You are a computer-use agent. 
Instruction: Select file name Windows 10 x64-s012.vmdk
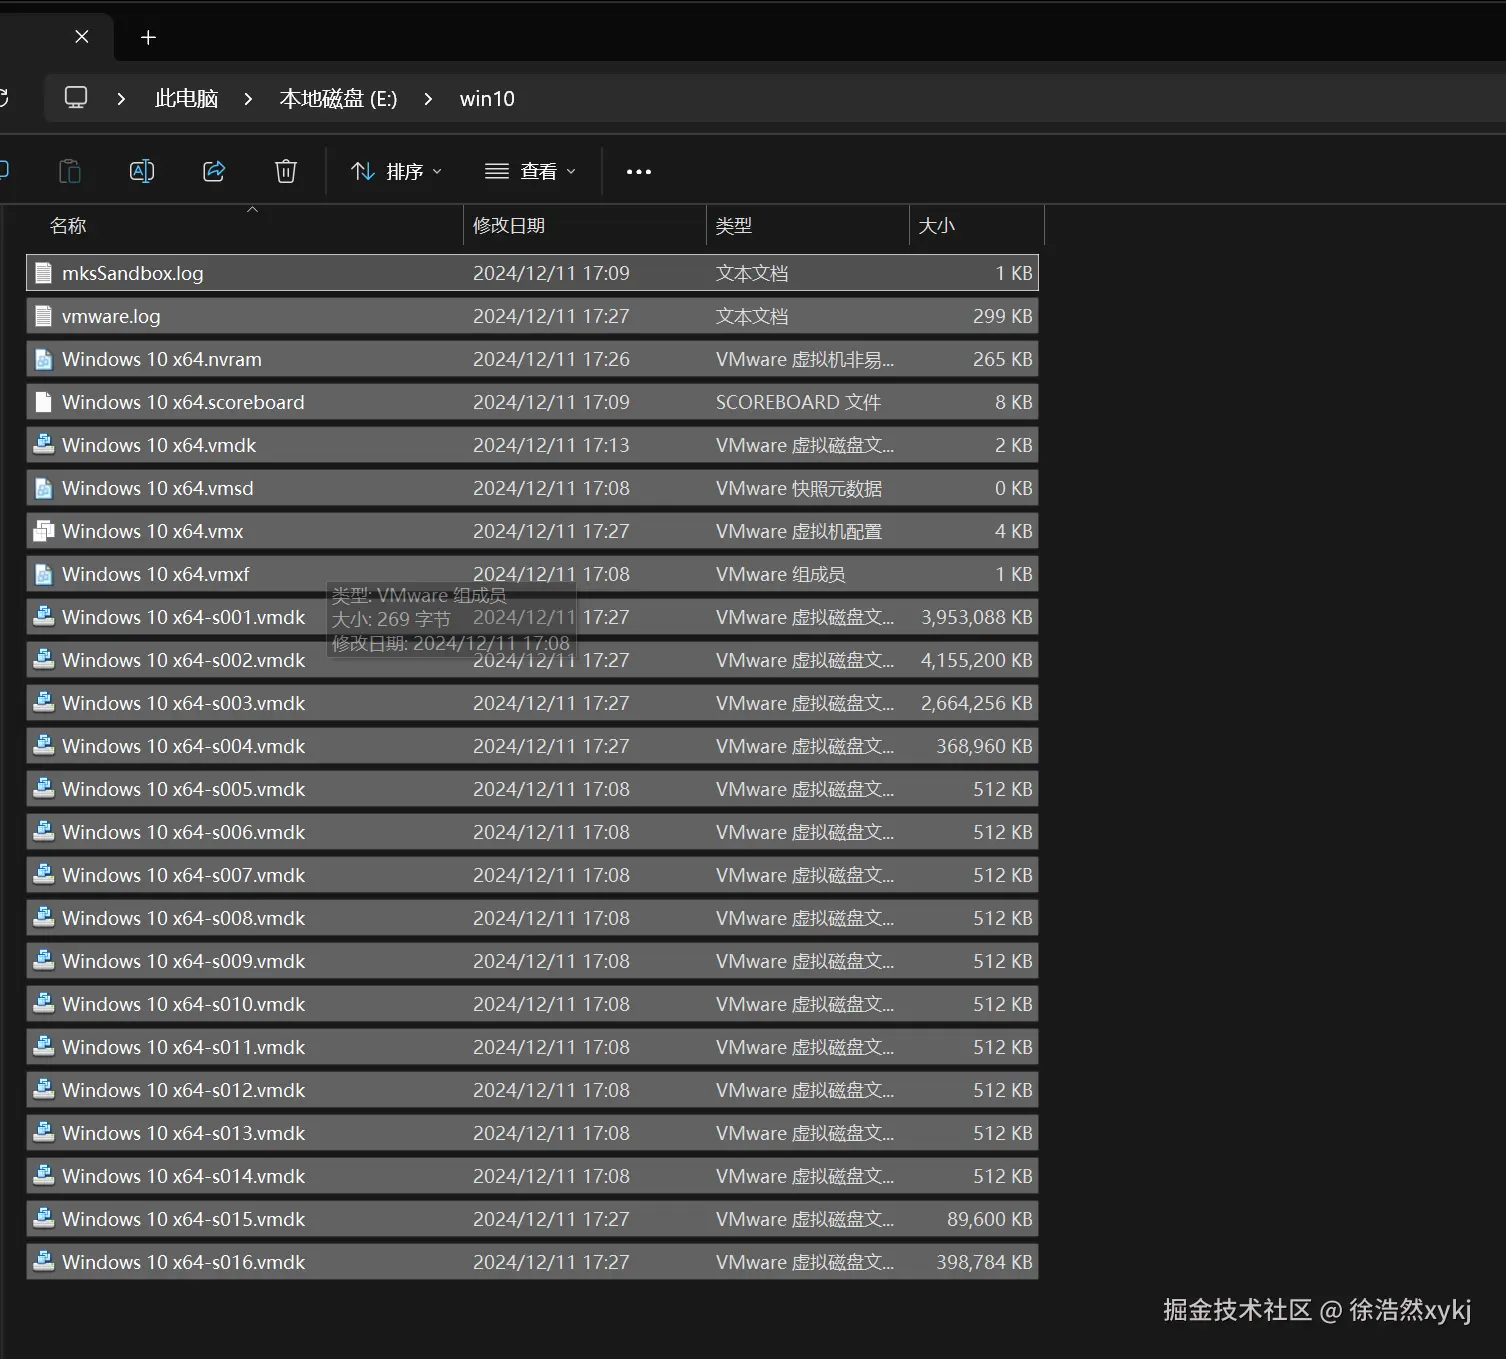[183, 1090]
